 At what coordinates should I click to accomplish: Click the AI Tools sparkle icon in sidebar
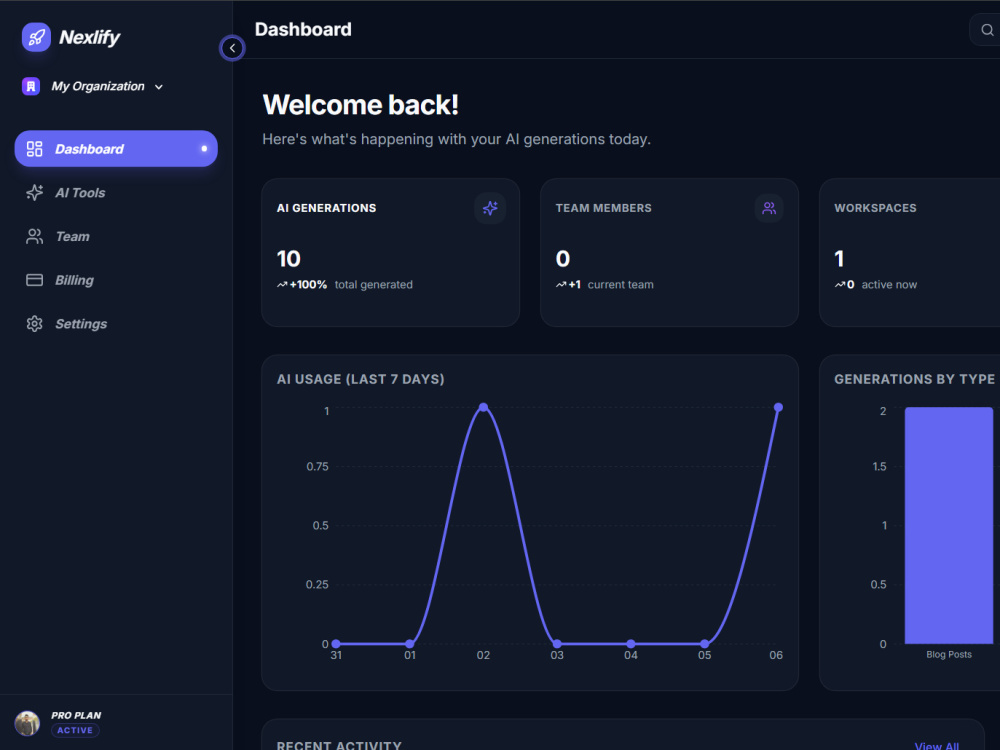[x=34, y=193]
